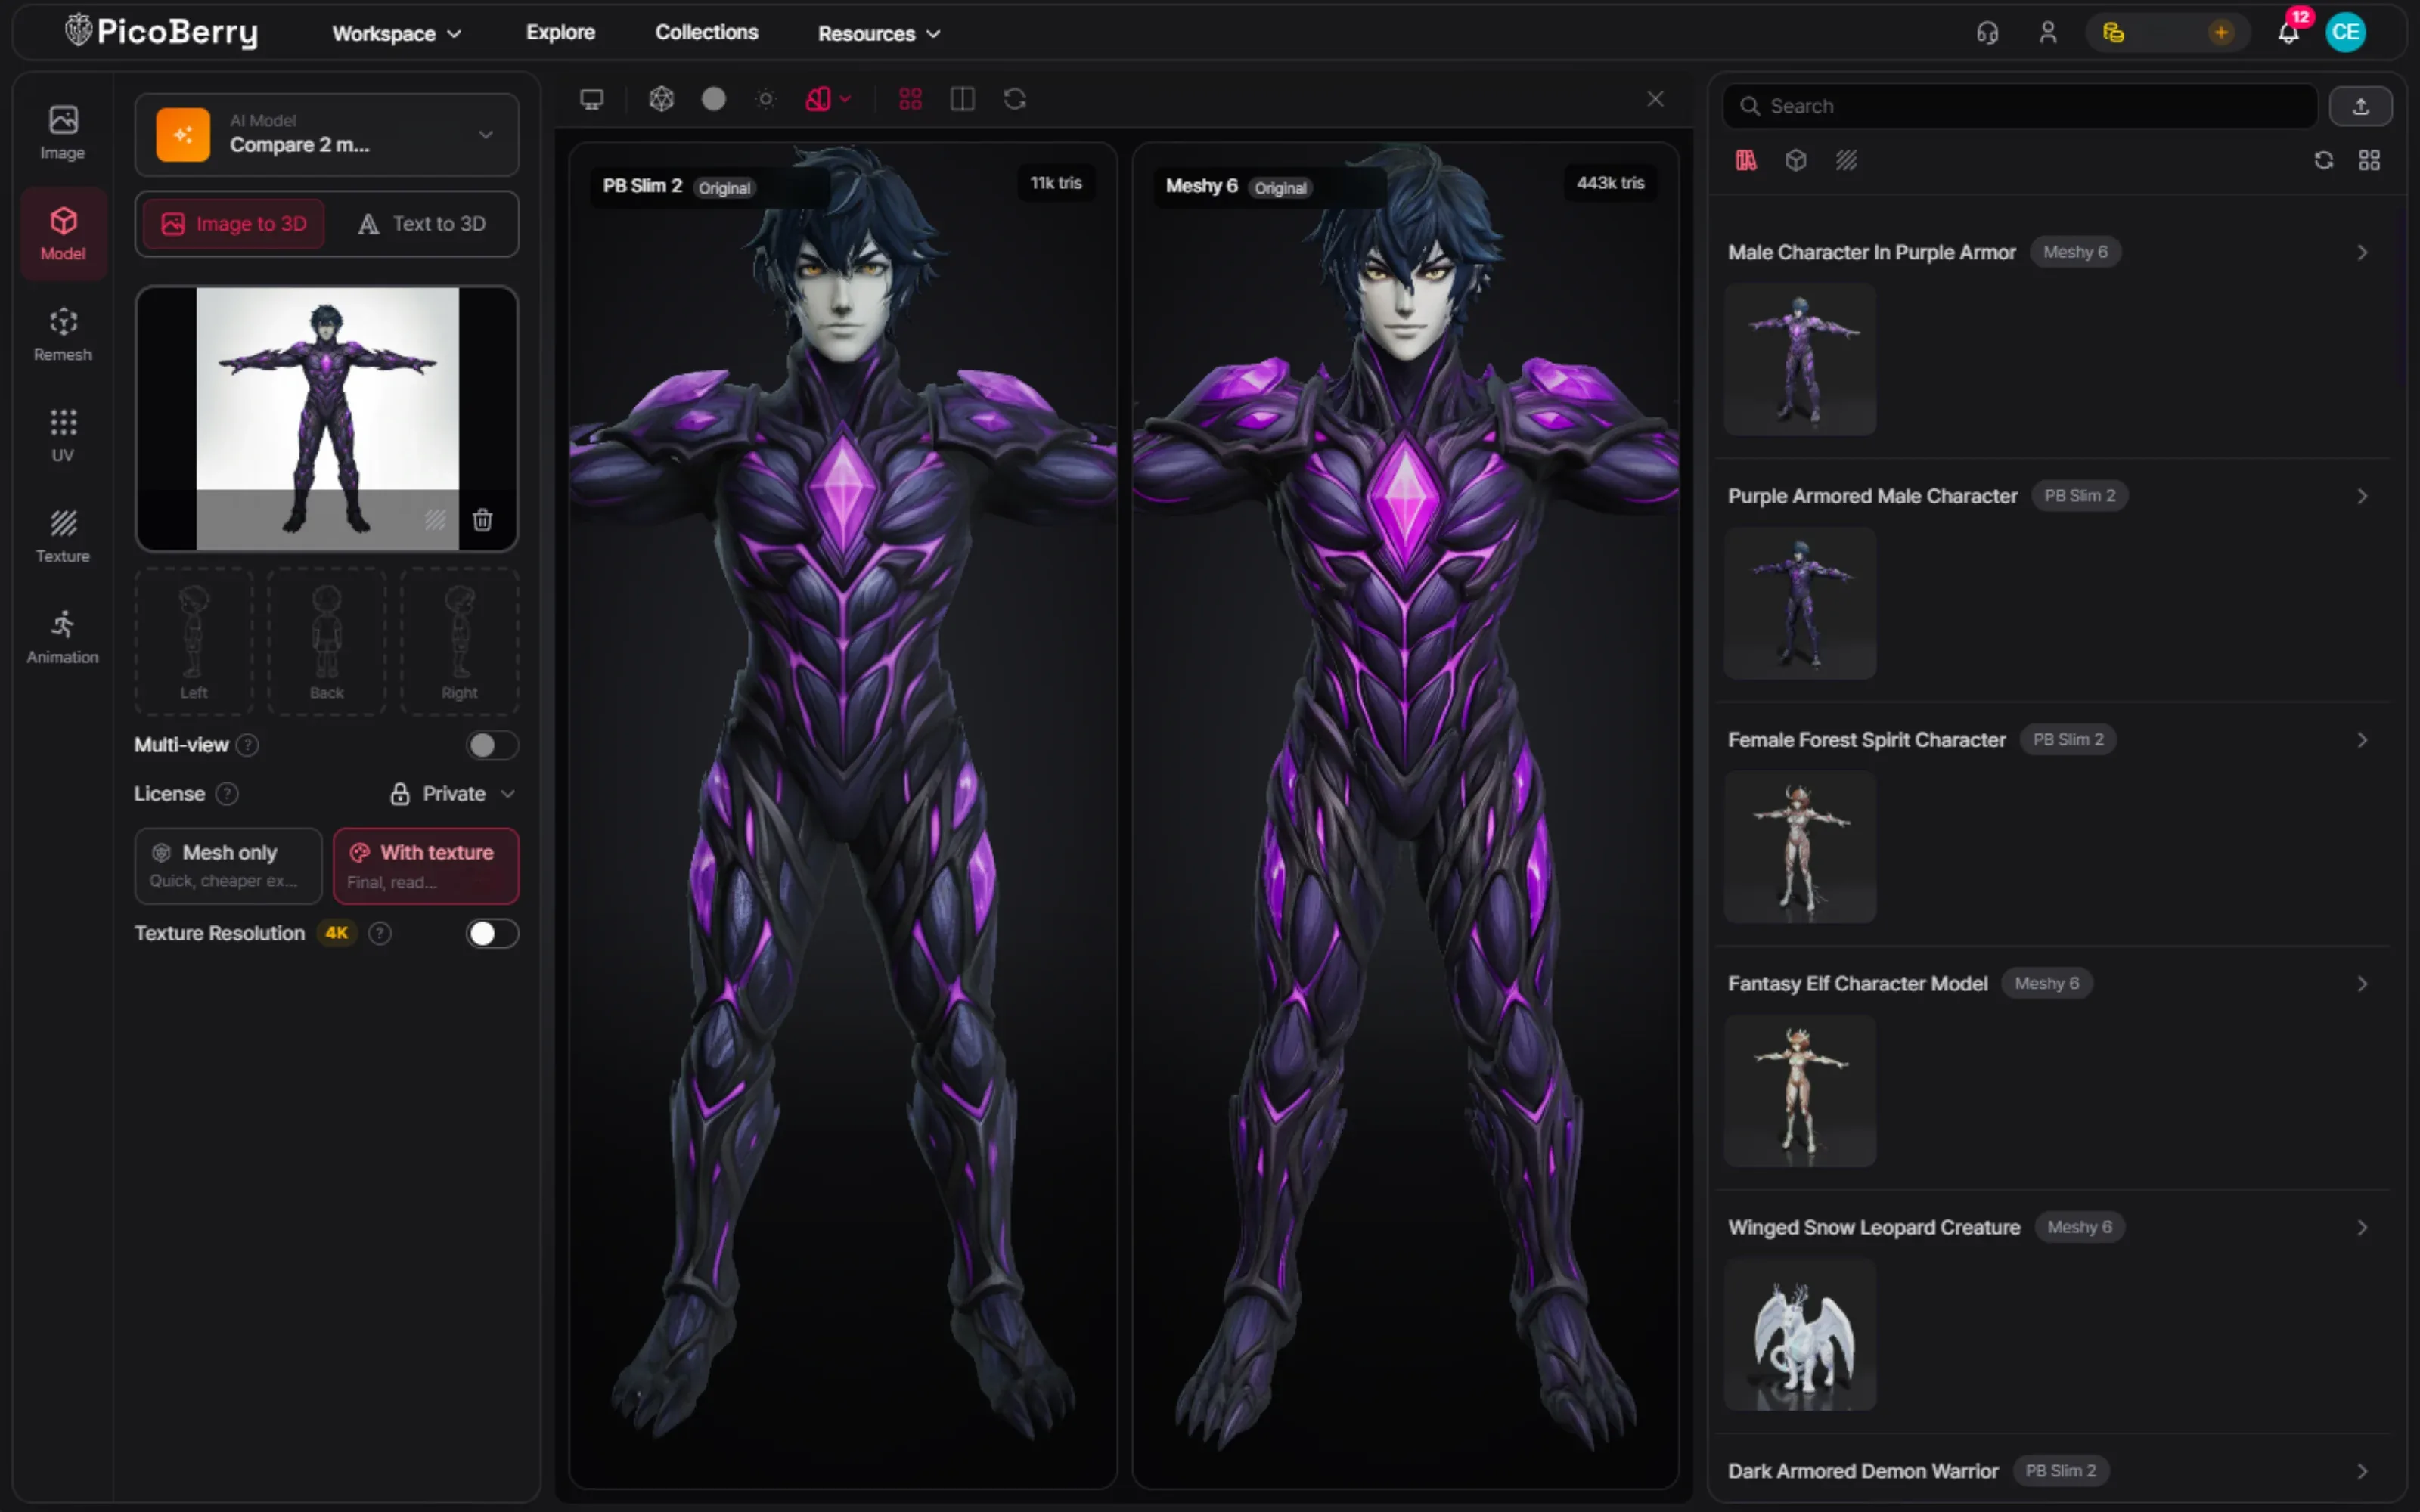Image resolution: width=2420 pixels, height=1512 pixels.
Task: Click the monitor display icon in viewer toolbar
Action: coord(592,99)
